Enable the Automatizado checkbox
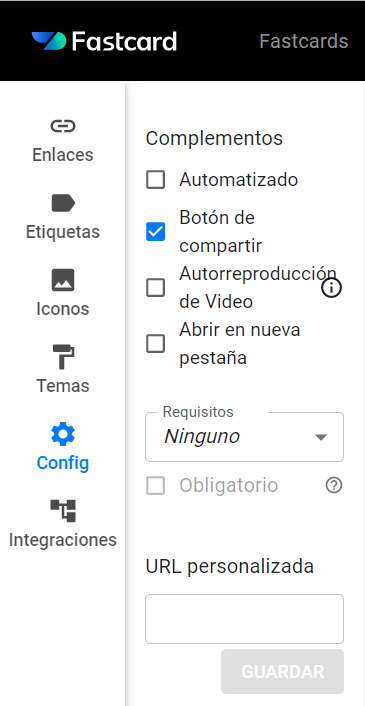Image resolution: width=365 pixels, height=706 pixels. coord(156,180)
